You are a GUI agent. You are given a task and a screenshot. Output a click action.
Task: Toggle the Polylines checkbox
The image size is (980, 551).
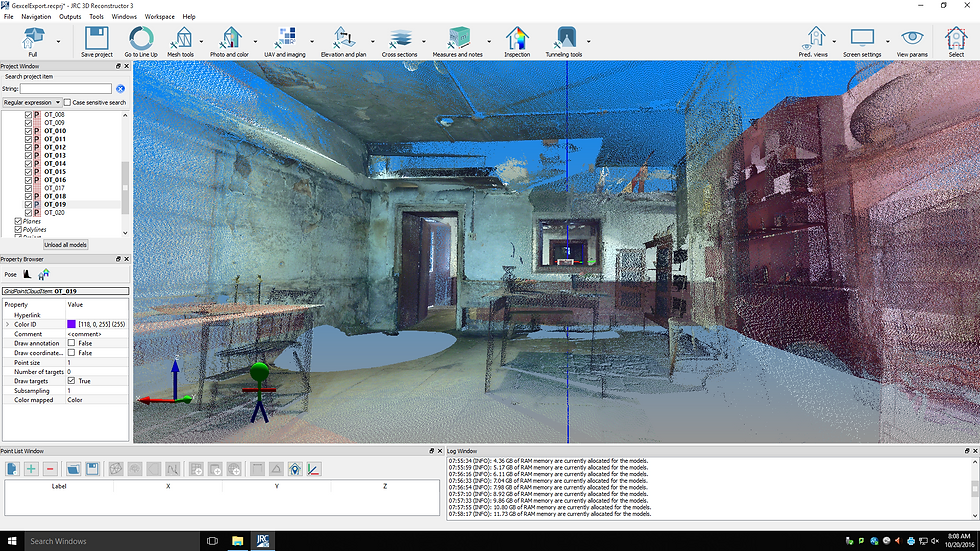click(18, 229)
